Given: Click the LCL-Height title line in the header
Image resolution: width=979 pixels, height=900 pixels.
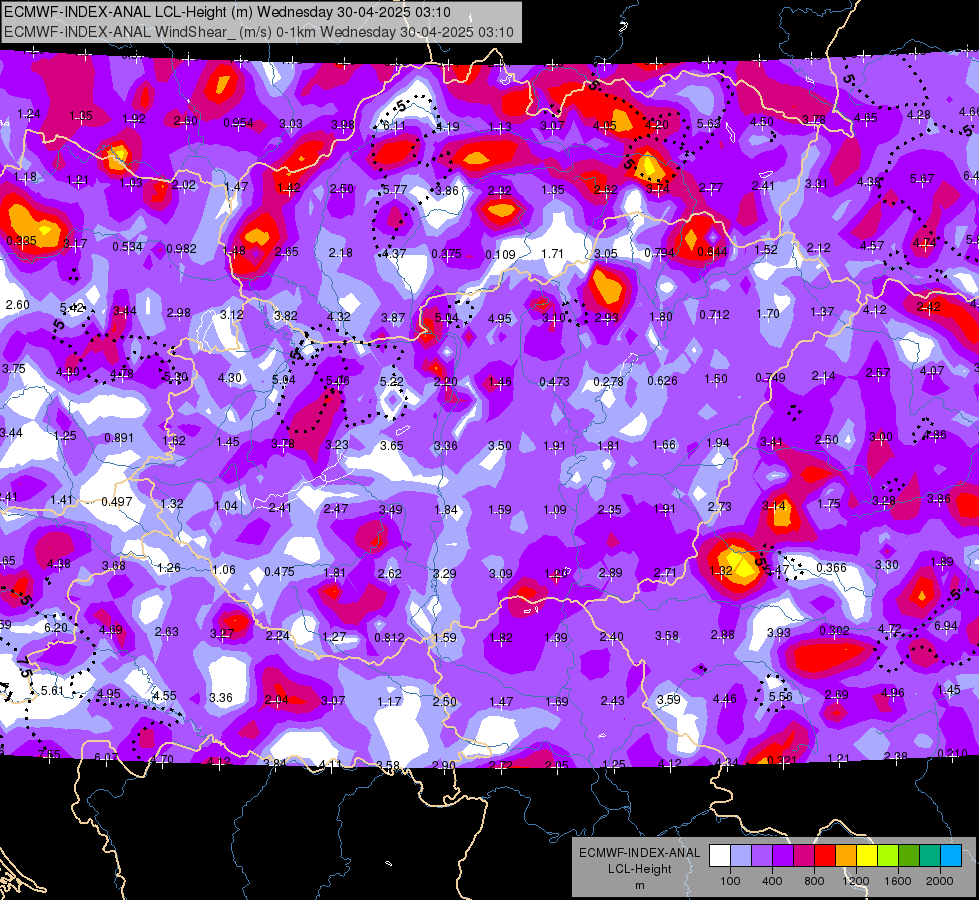Looking at the screenshot, I should coord(227,12).
